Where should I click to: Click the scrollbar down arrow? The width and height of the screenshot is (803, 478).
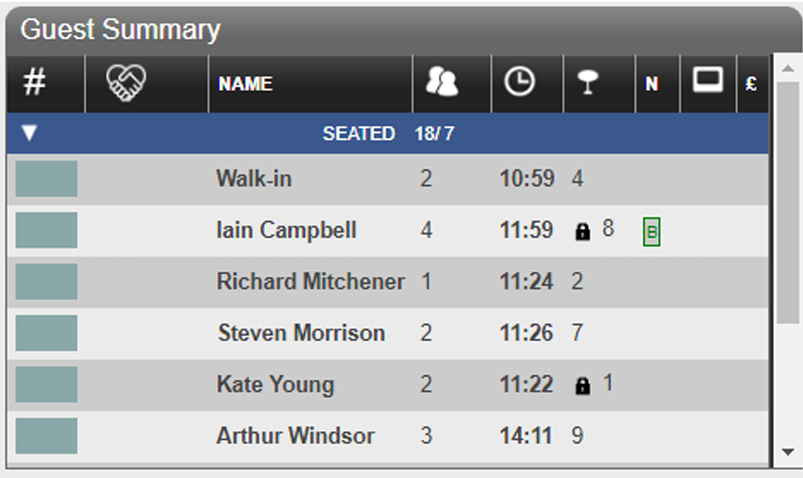click(788, 452)
